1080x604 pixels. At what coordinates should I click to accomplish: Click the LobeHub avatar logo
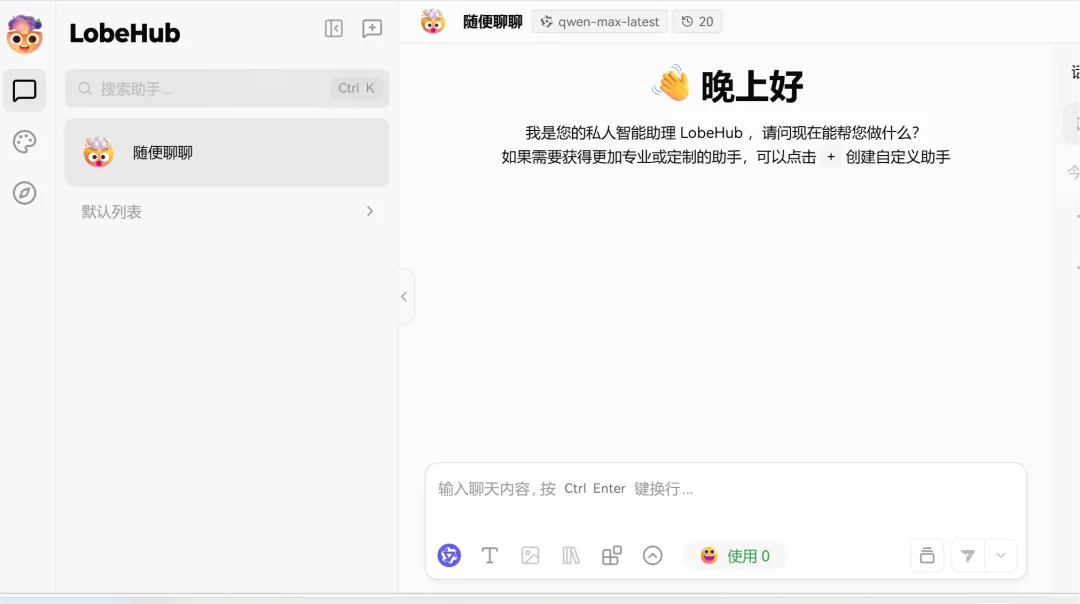coord(24,34)
